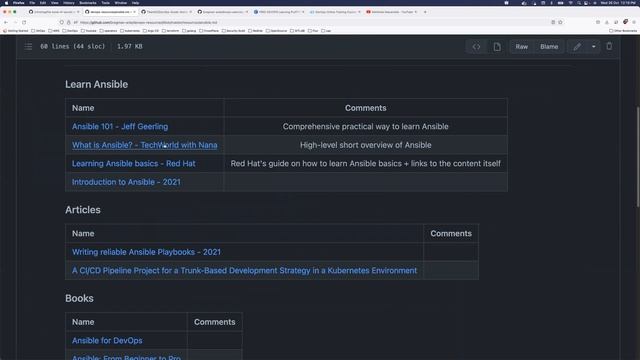
Task: Open Learning Ansible basics - Red Hat link
Action: pyautogui.click(x=133, y=164)
